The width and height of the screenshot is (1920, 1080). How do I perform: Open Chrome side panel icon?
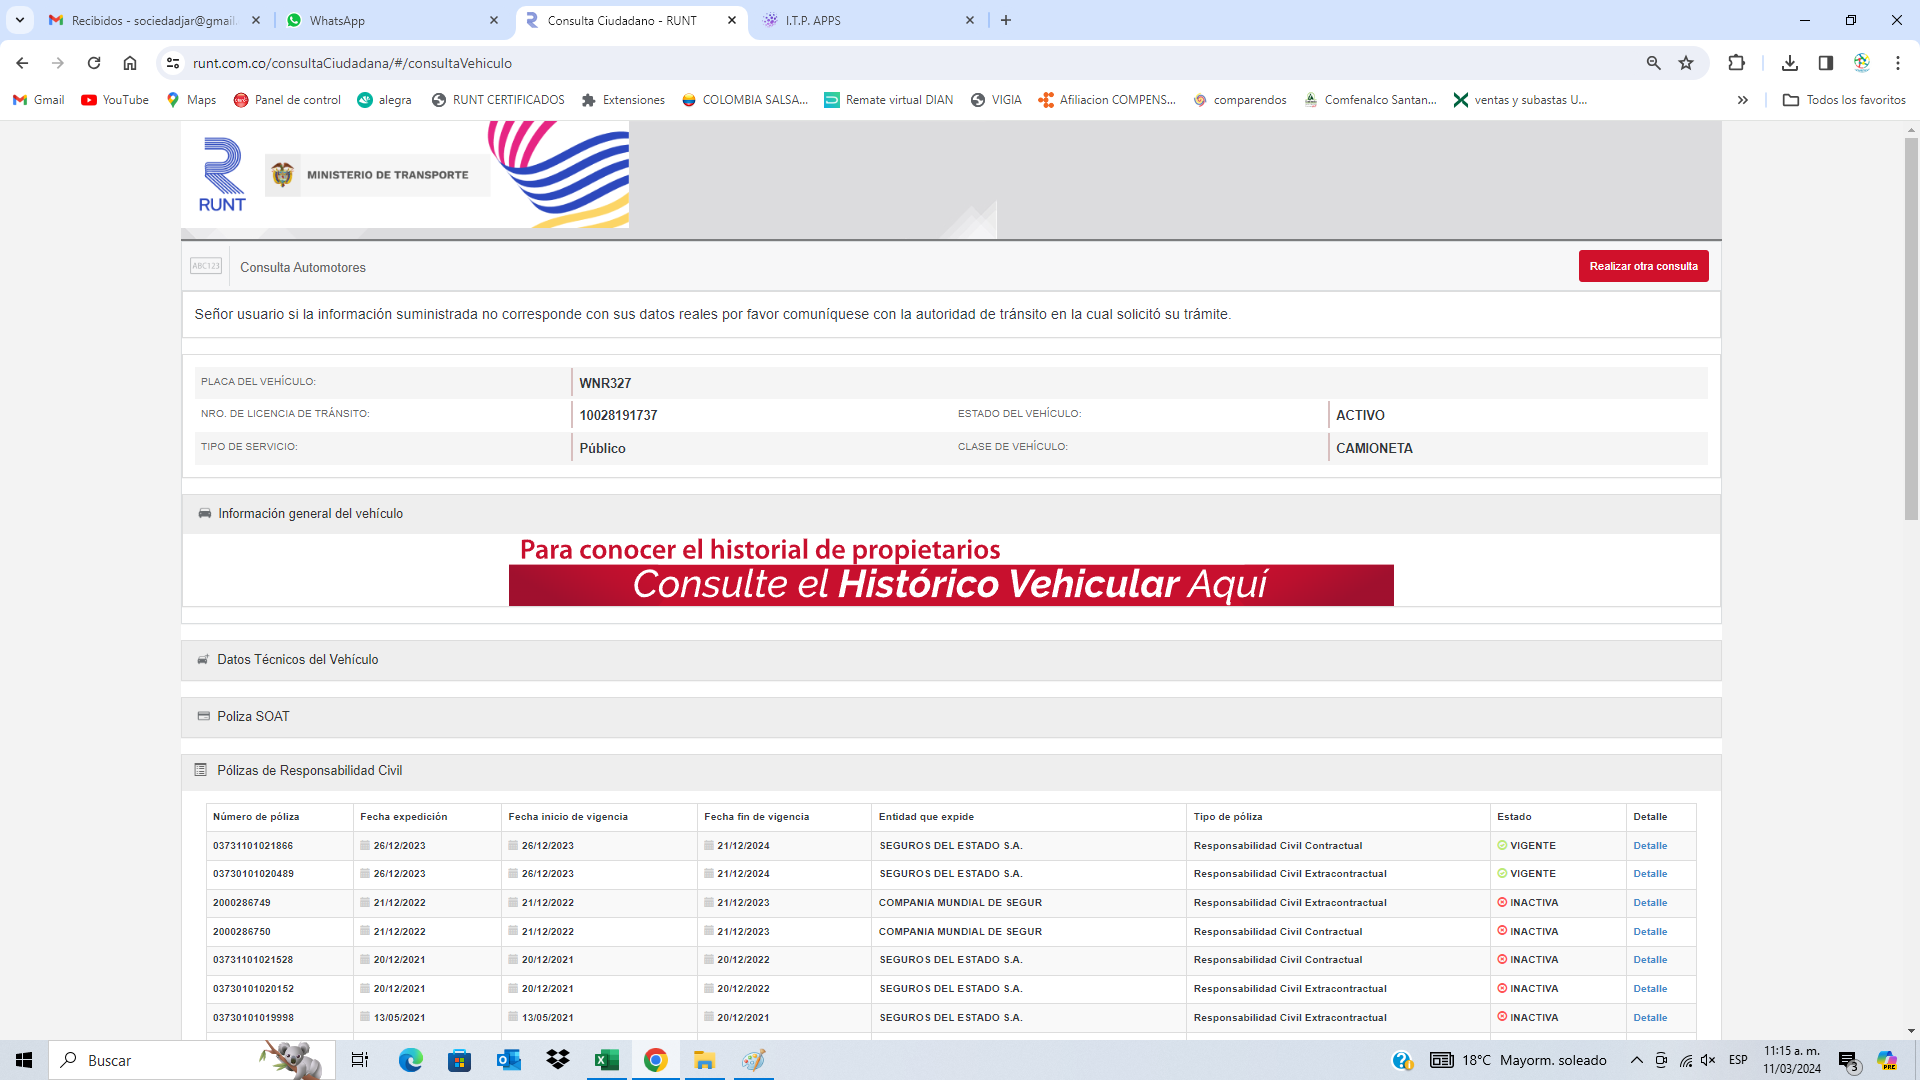pos(1825,63)
